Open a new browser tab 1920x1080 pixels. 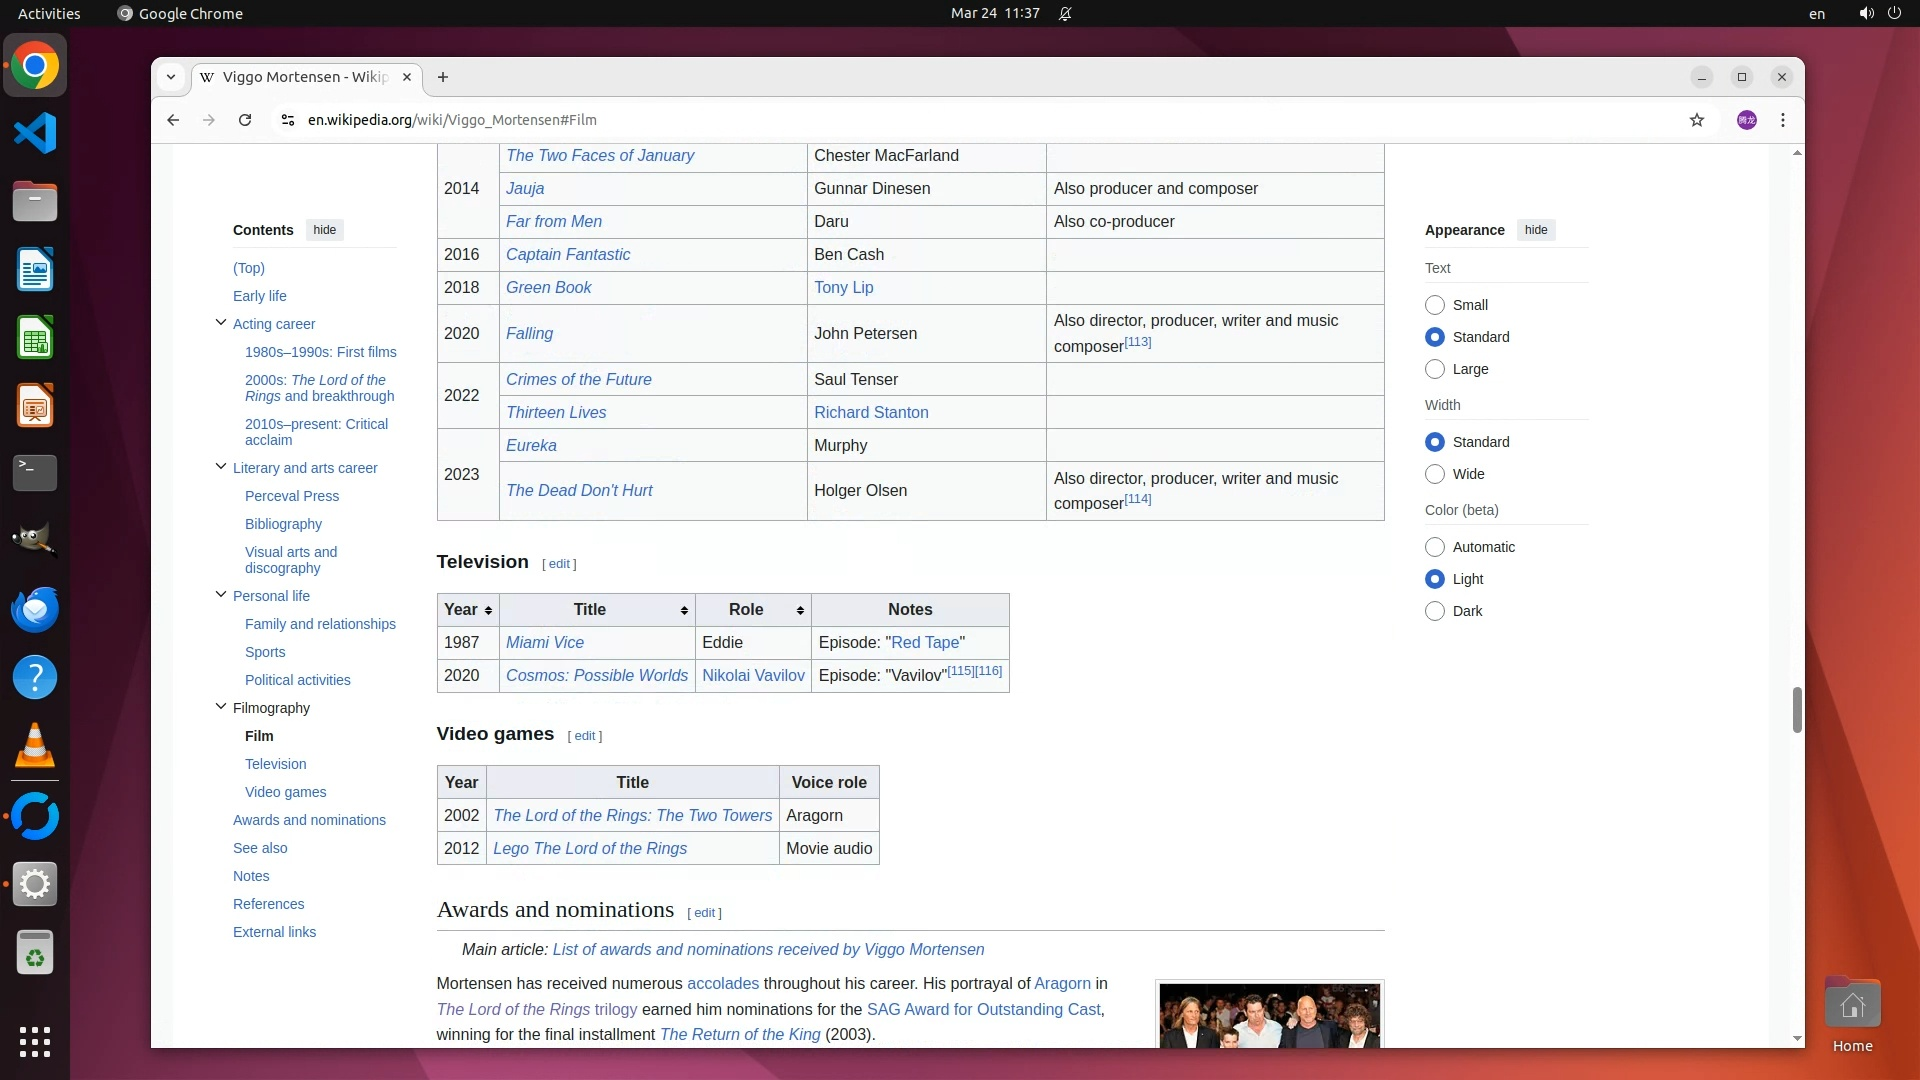[443, 77]
